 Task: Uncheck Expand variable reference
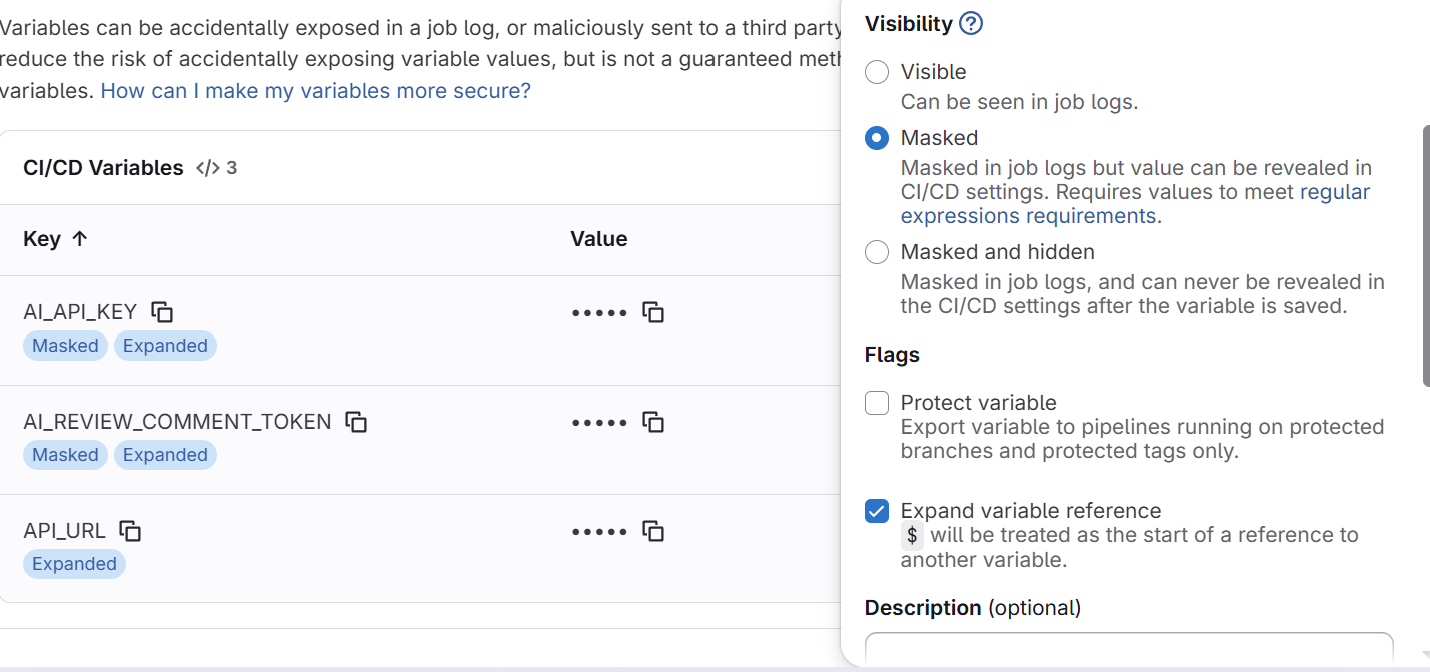tap(877, 511)
